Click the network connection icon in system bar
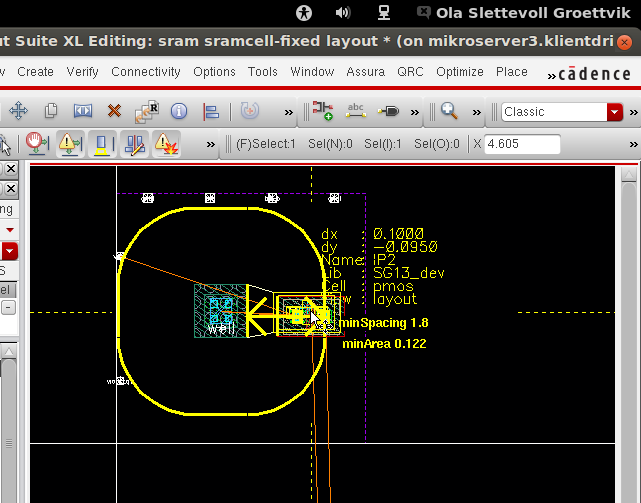The image size is (641, 503). [383, 13]
